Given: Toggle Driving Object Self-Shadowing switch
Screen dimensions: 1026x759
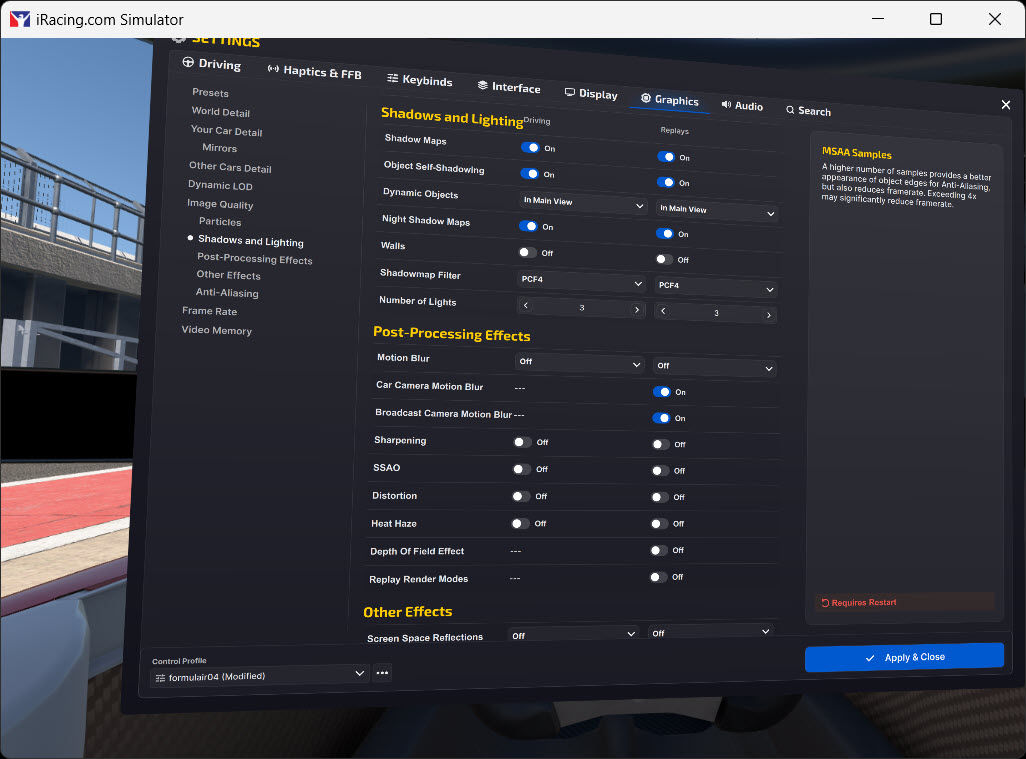Looking at the screenshot, I should click(529, 174).
